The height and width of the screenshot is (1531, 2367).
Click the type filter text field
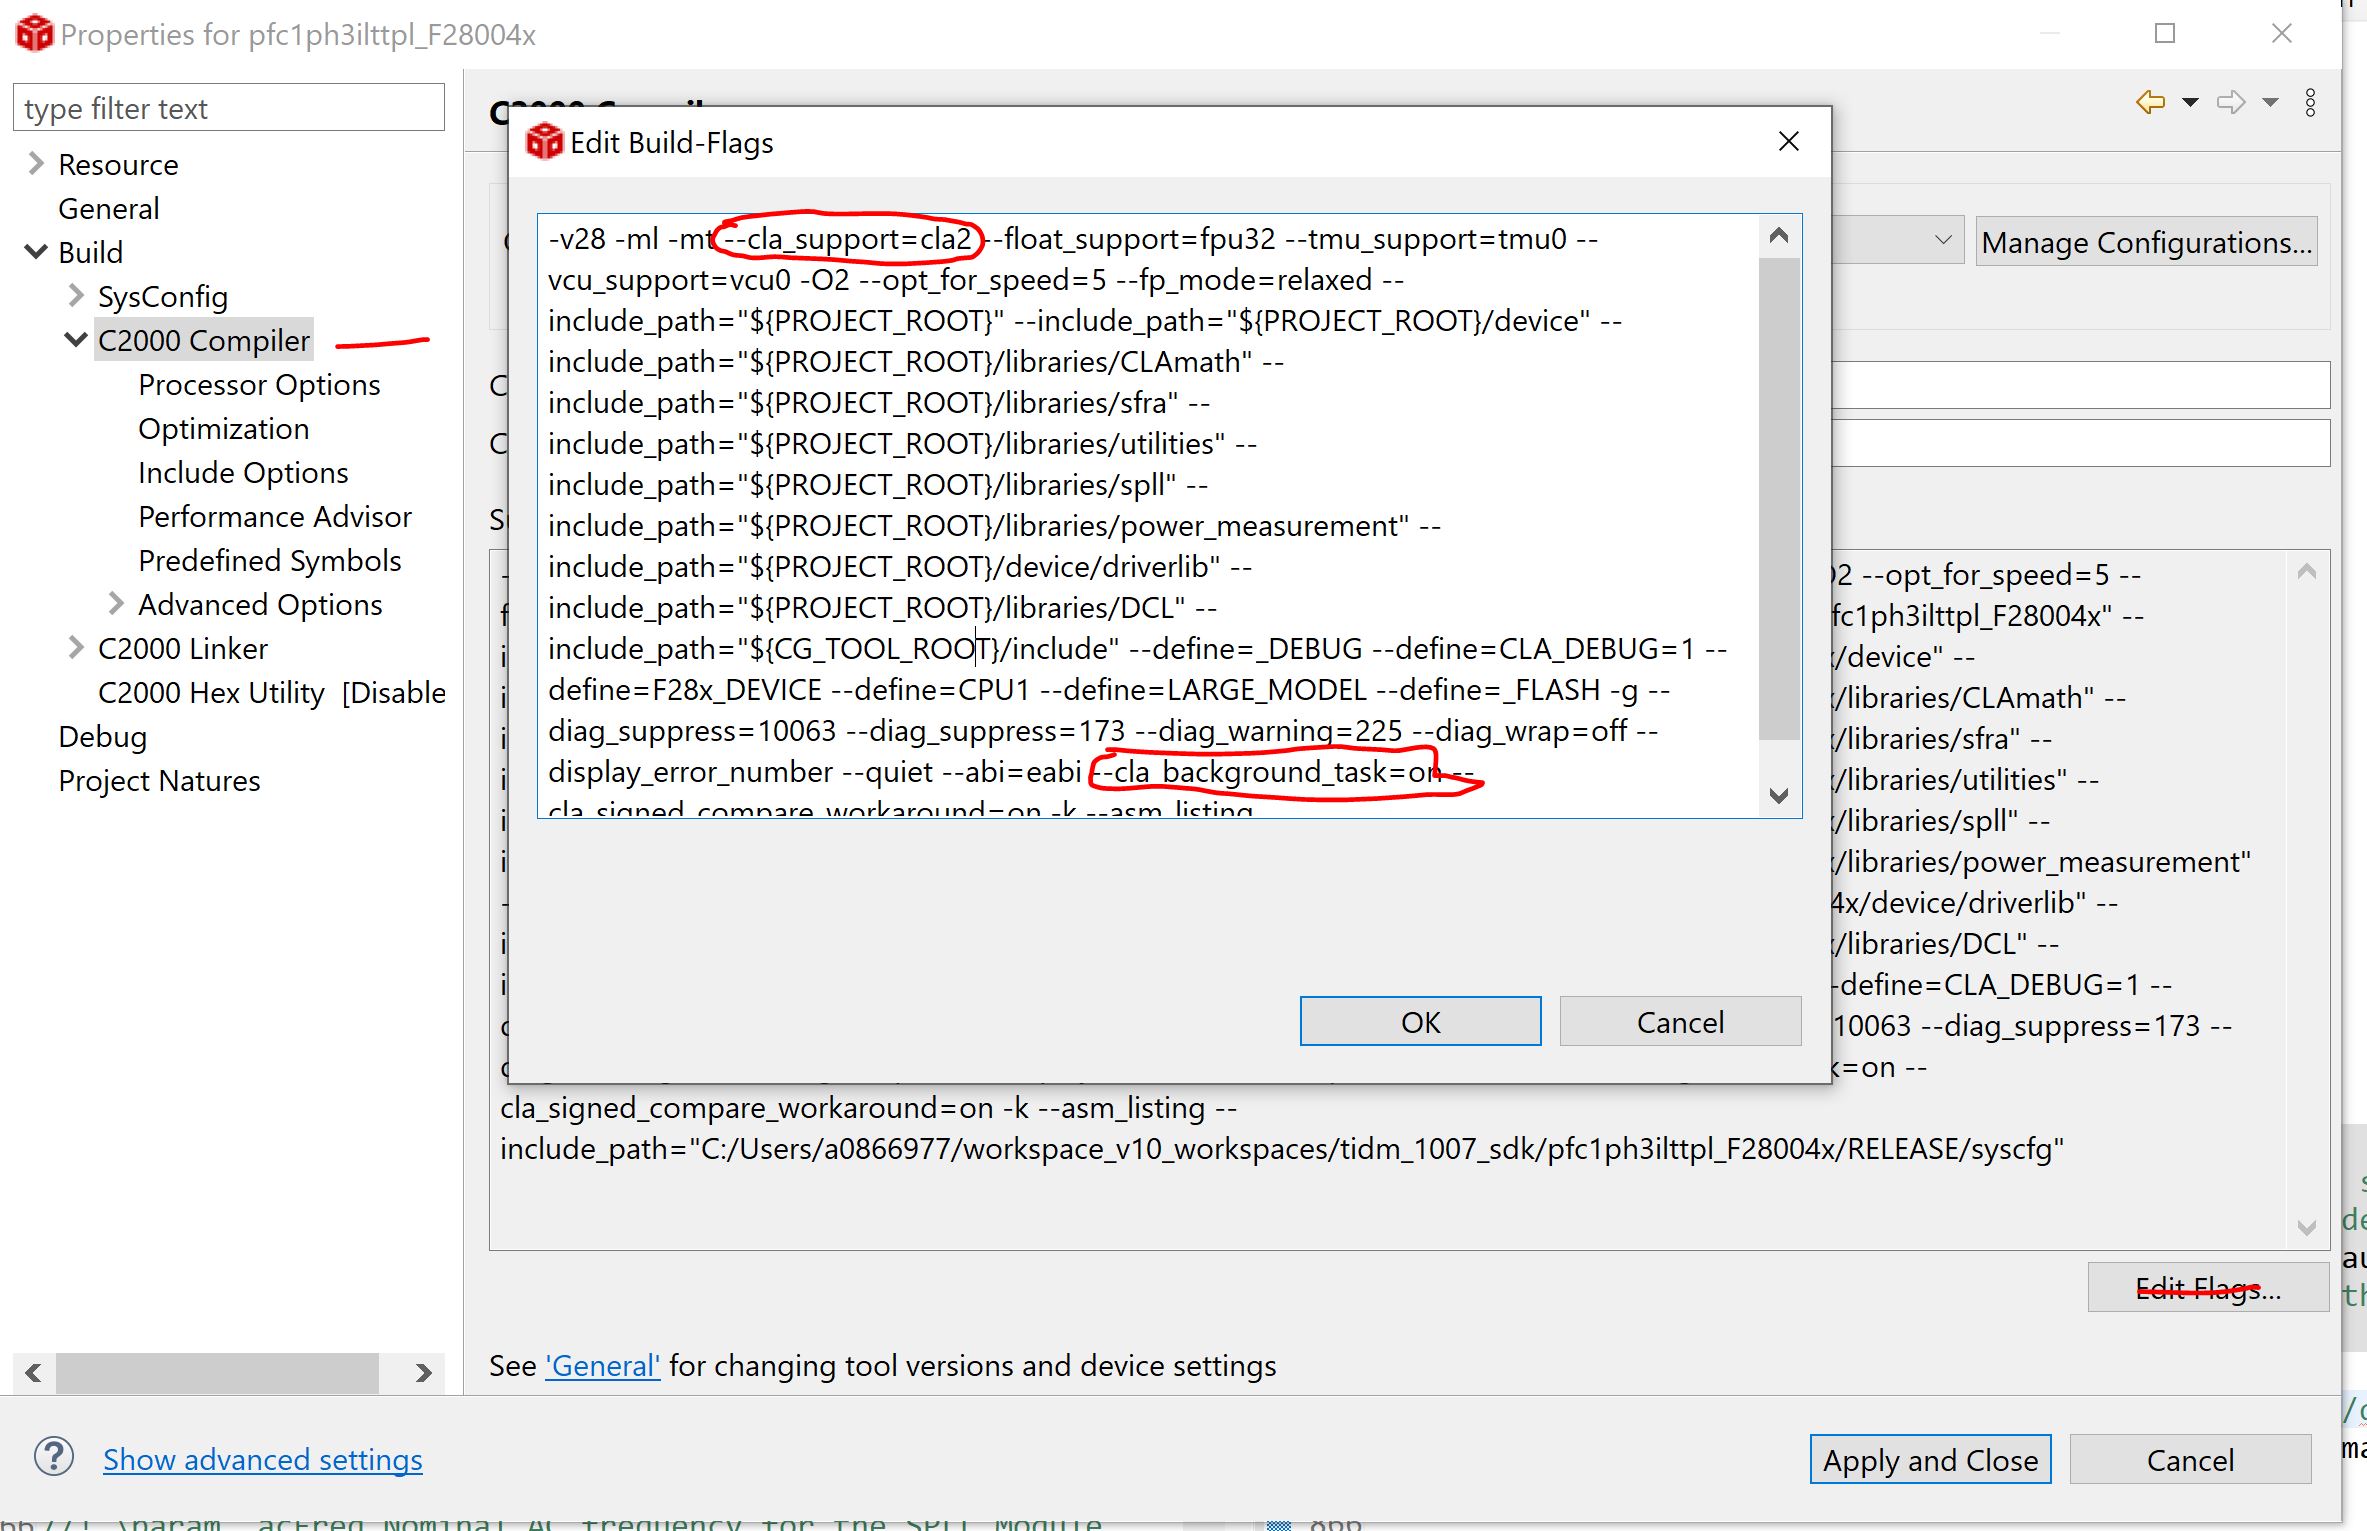pyautogui.click(x=228, y=108)
